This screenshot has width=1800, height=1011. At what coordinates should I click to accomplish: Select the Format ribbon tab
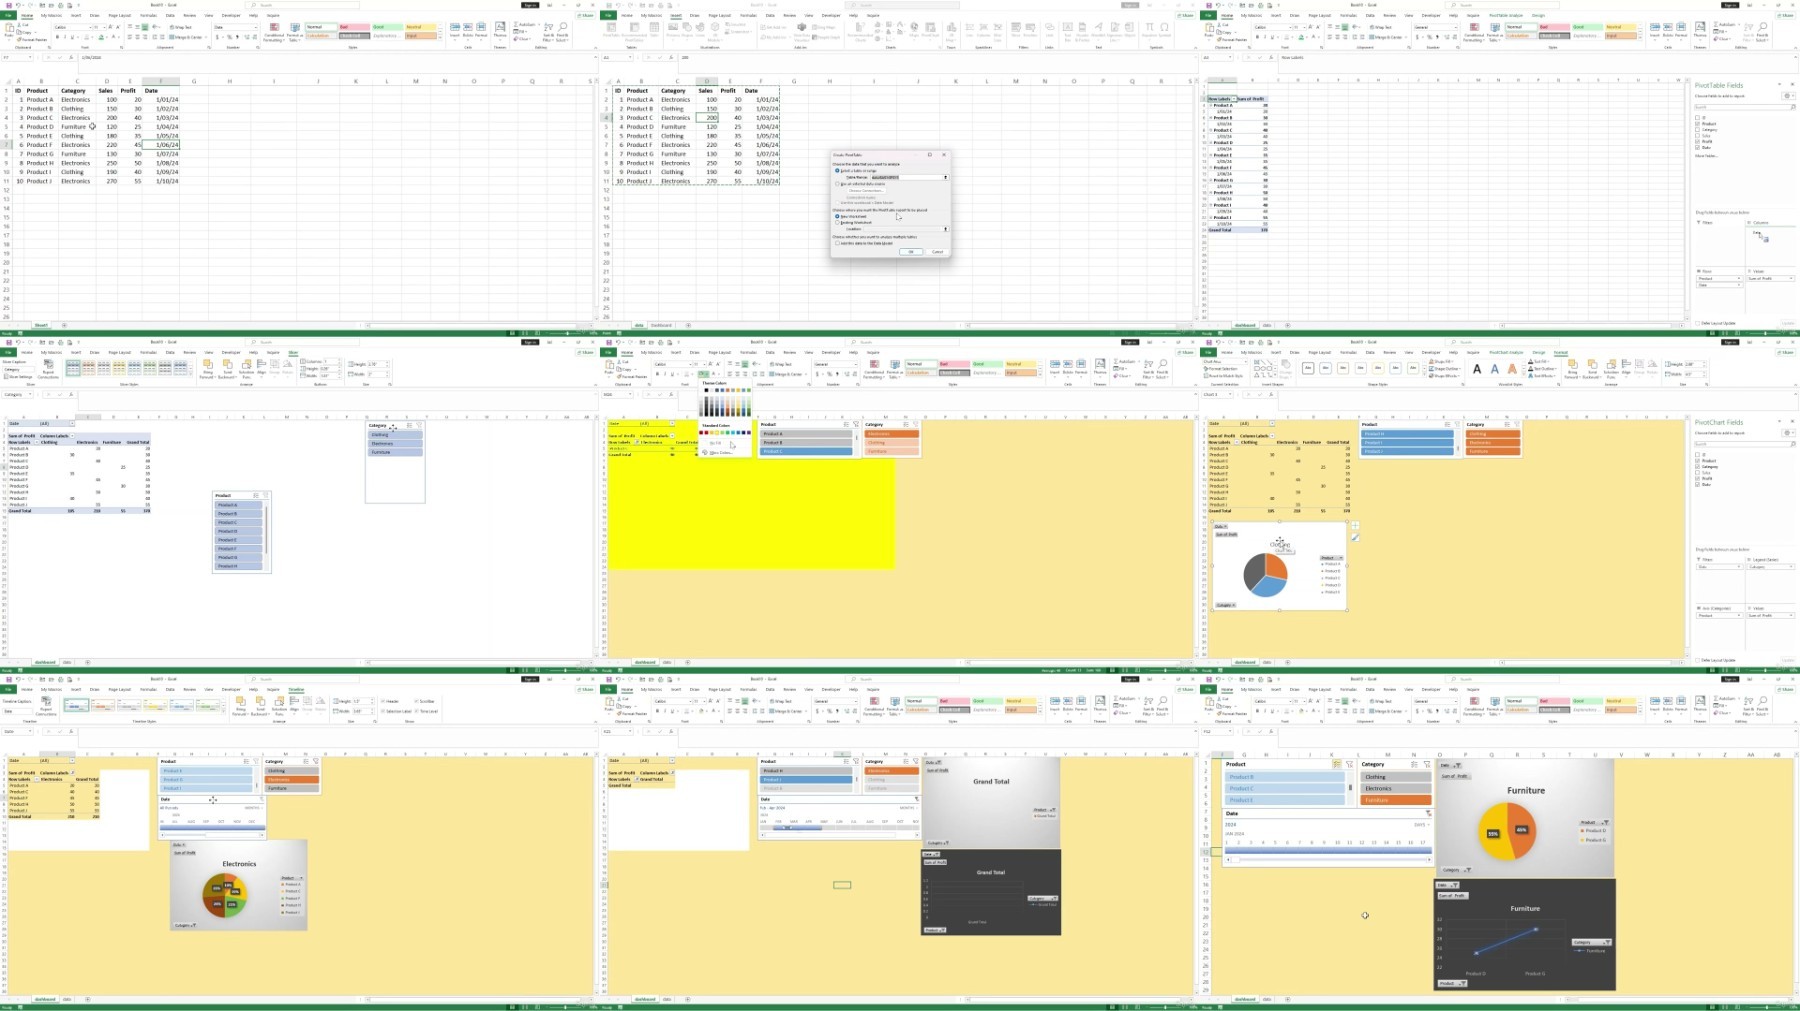tap(1560, 352)
